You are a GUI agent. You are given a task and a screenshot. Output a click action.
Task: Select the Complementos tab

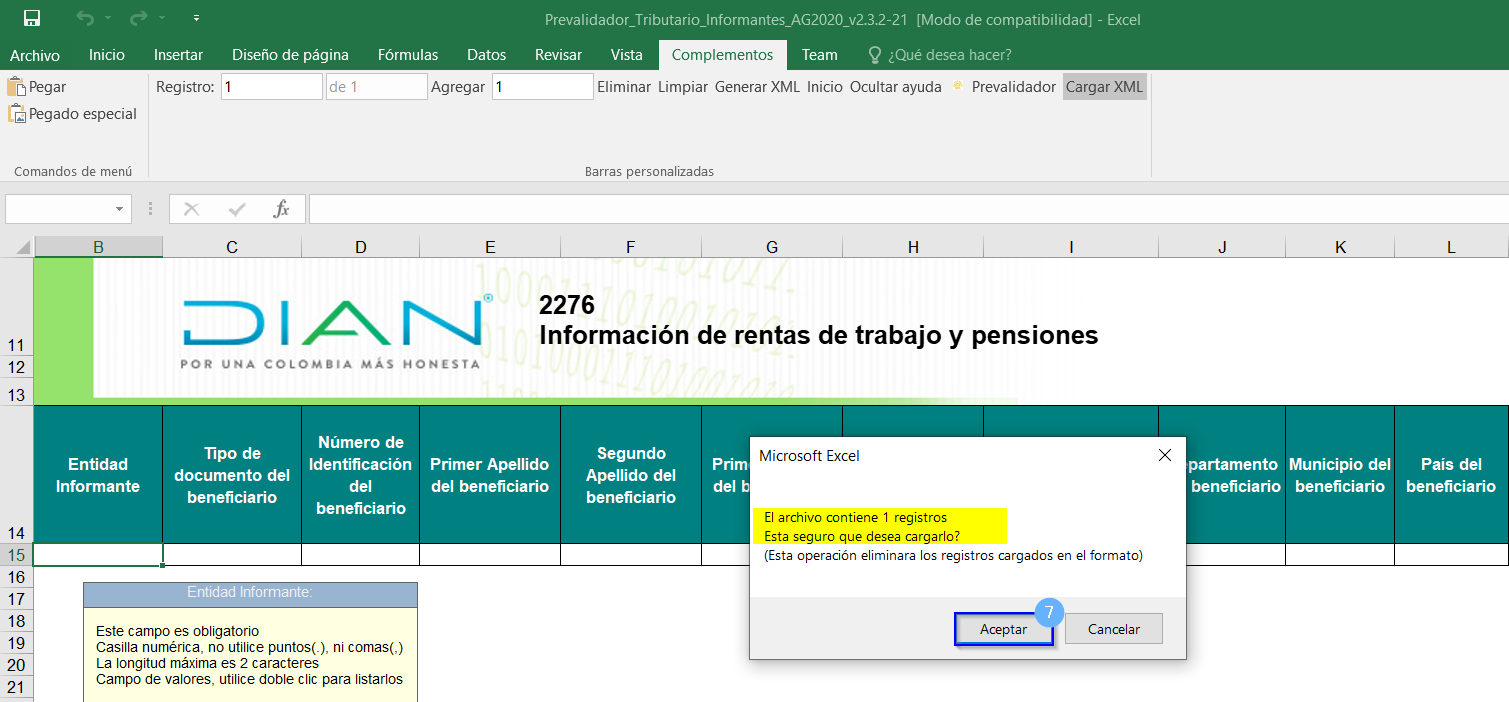722,55
